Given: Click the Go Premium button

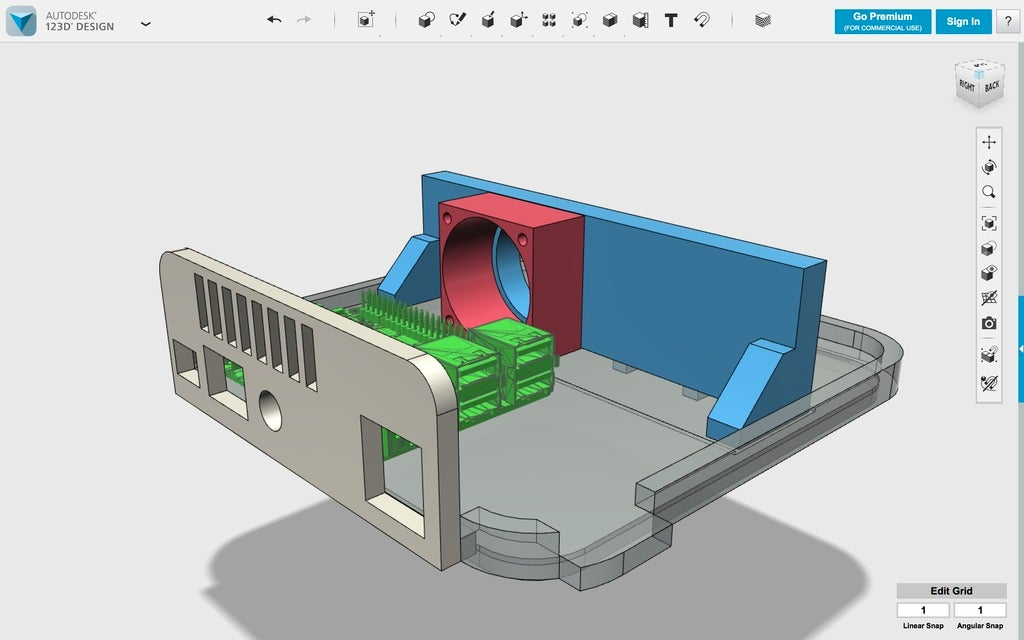Looking at the screenshot, I should (x=882, y=21).
